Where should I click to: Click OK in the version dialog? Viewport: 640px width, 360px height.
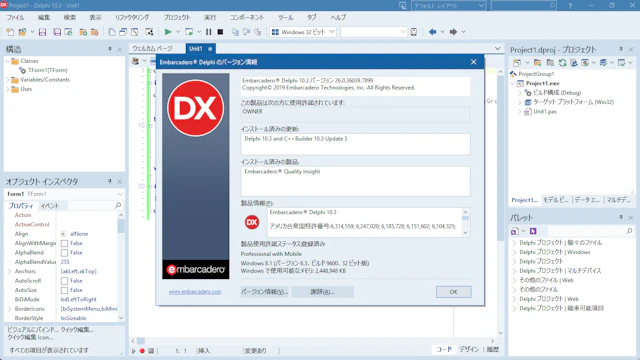[x=453, y=292]
